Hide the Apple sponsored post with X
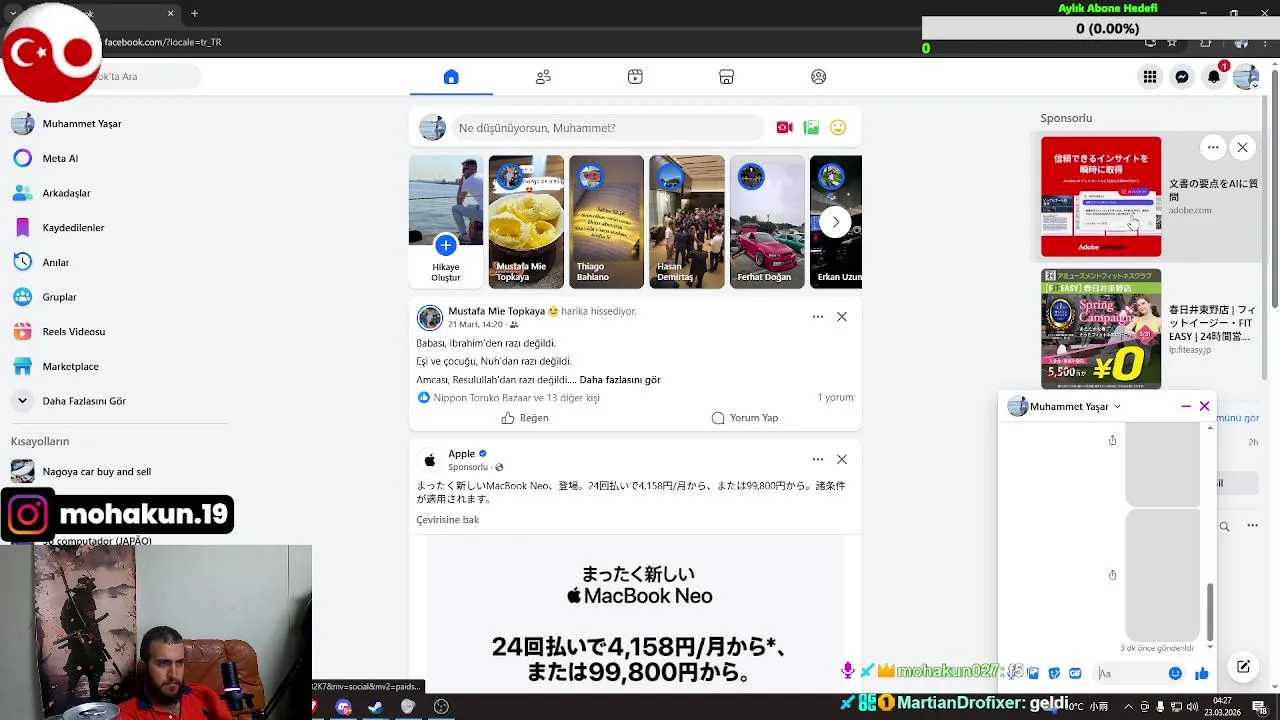This screenshot has width=1280, height=720. click(842, 459)
